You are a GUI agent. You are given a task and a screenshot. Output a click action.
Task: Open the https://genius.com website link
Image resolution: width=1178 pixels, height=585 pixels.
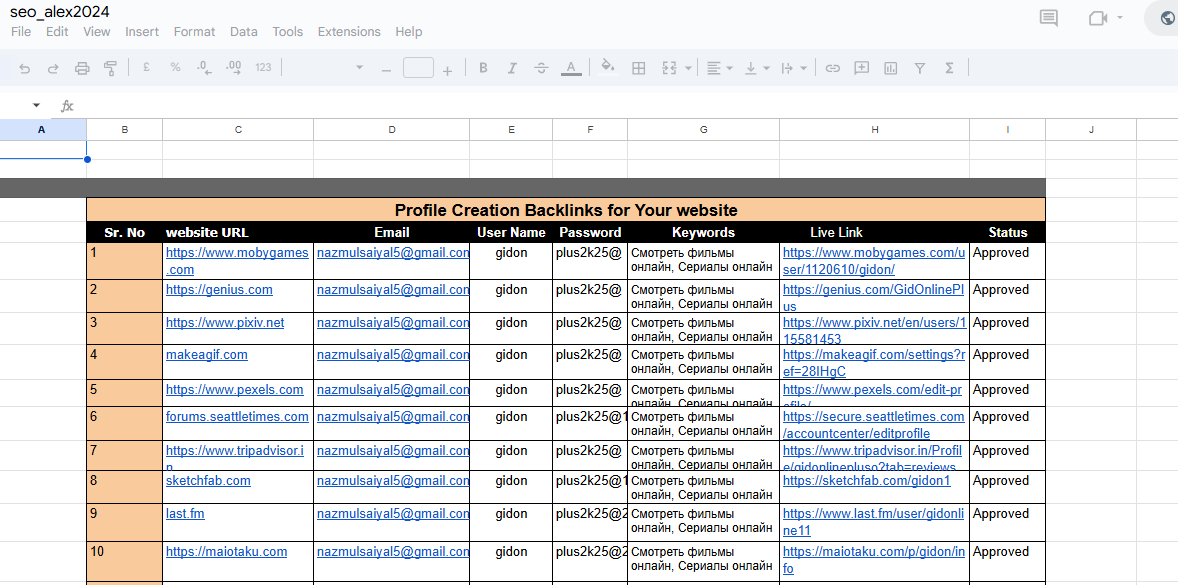219,290
